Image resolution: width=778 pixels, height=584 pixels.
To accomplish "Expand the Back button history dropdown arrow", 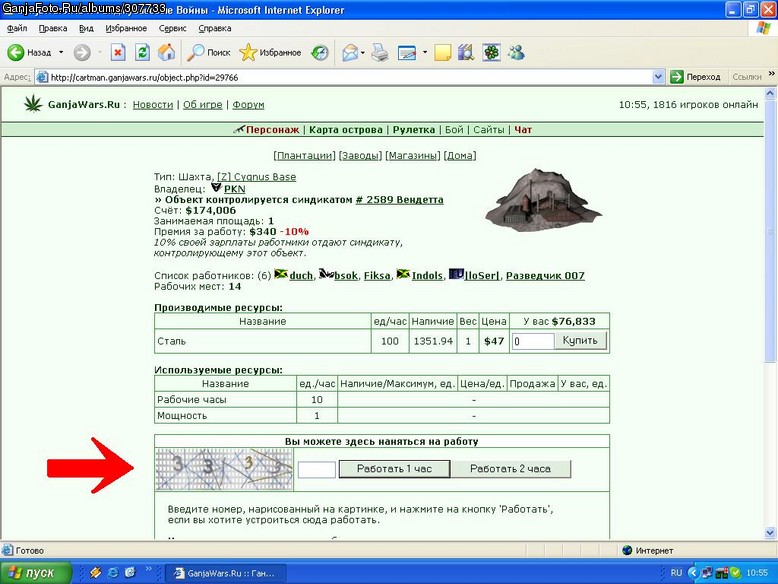I will pyautogui.click(x=61, y=52).
